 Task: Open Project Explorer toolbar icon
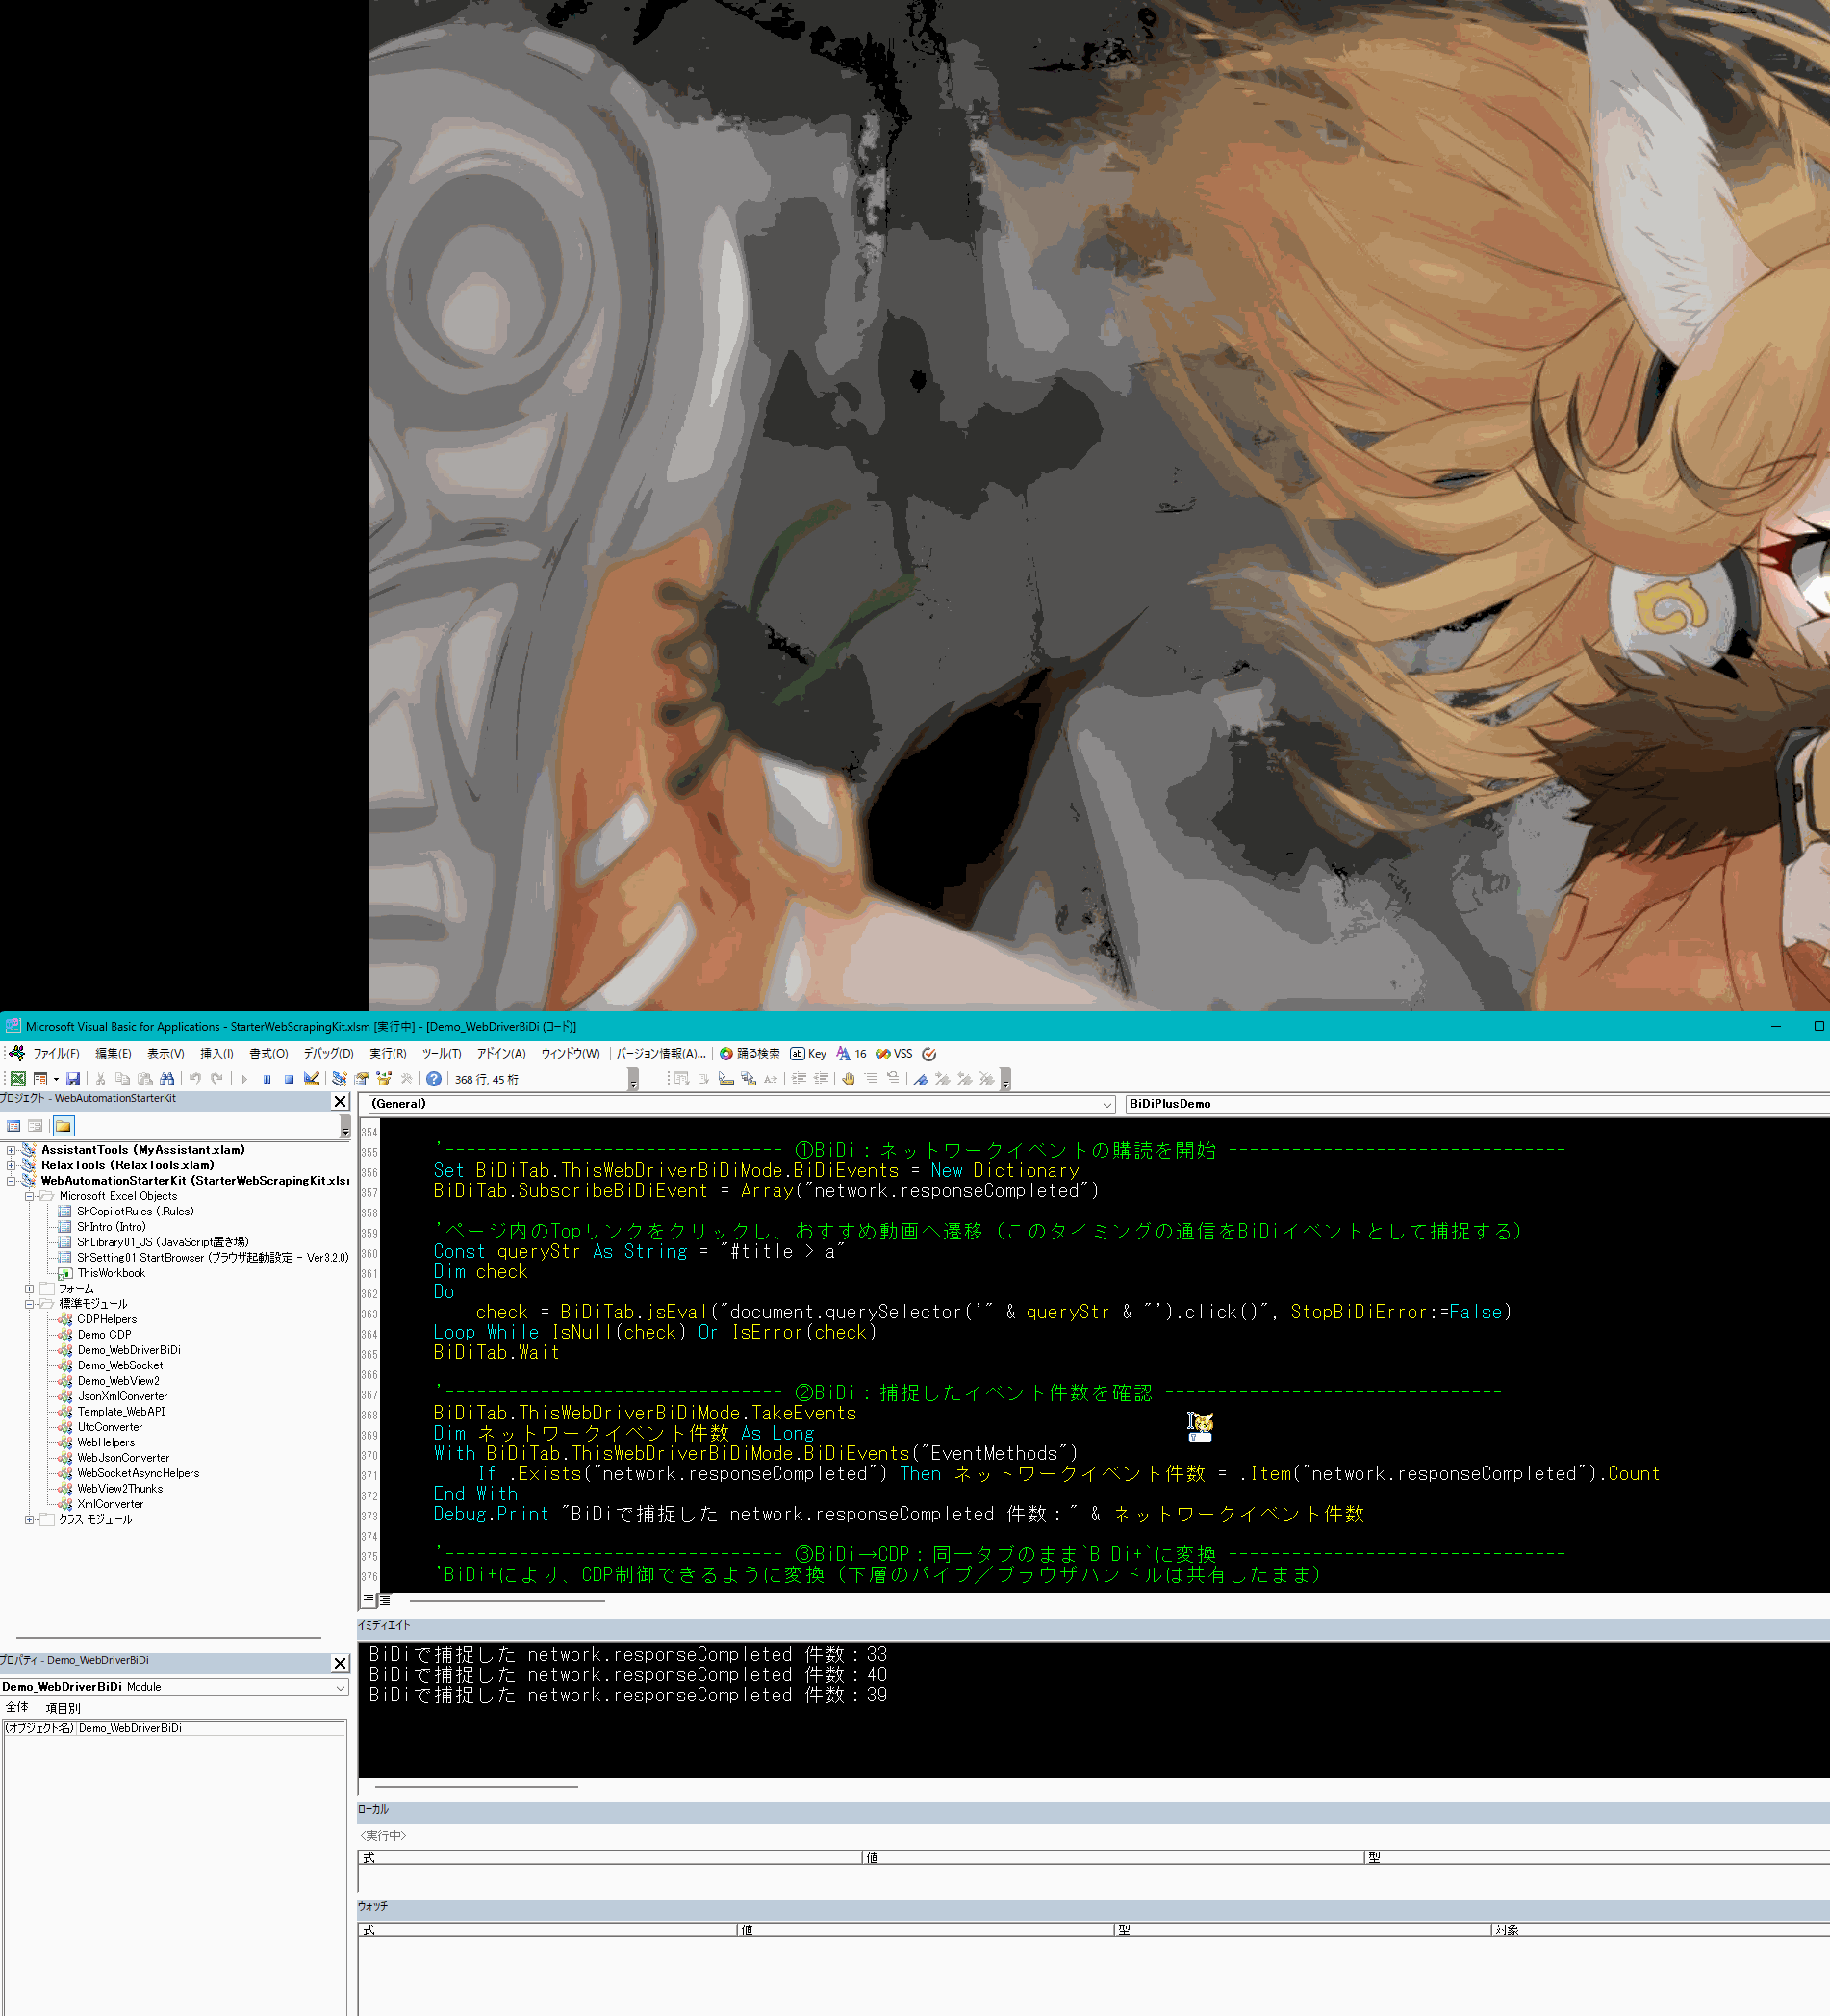pos(340,1079)
